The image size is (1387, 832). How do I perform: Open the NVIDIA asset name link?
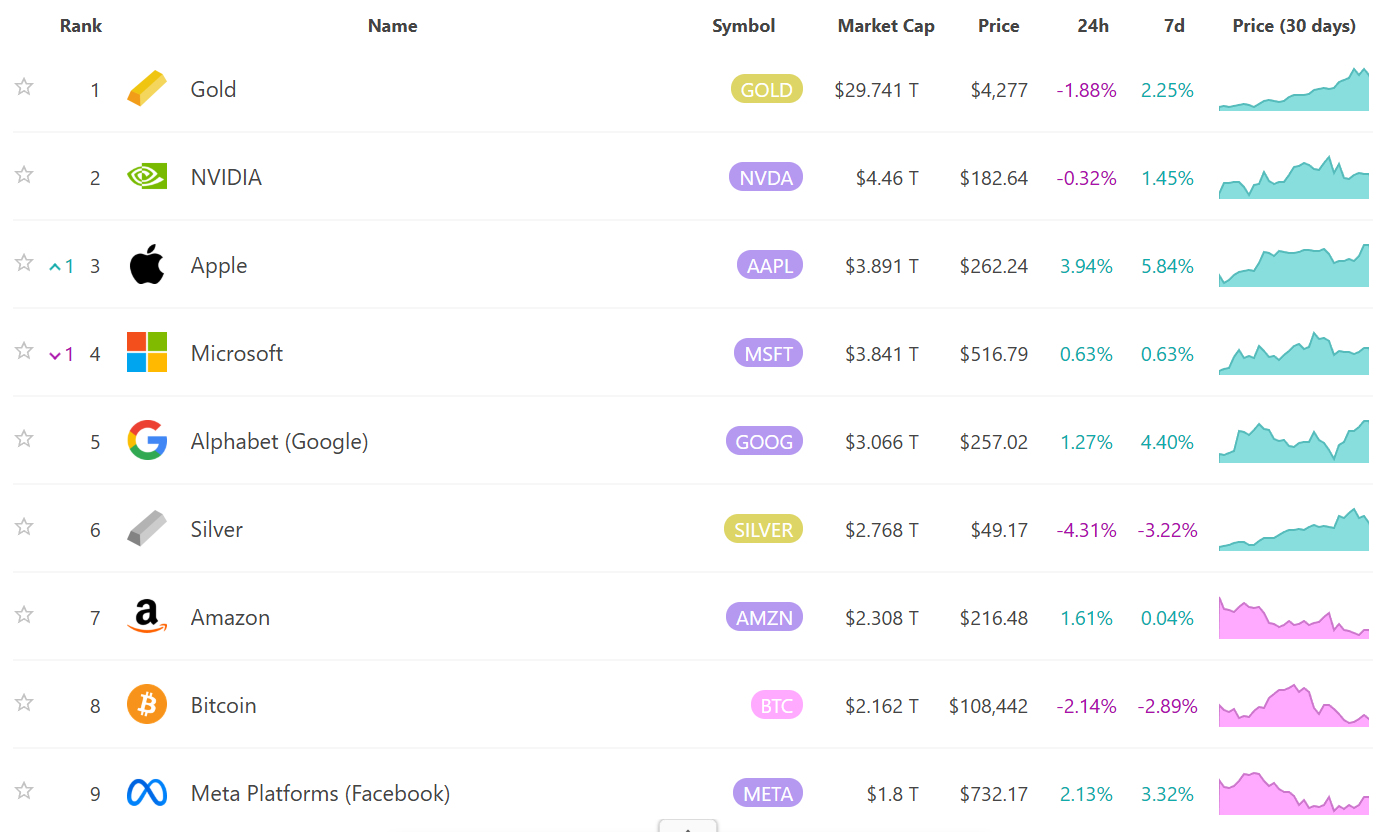225,176
